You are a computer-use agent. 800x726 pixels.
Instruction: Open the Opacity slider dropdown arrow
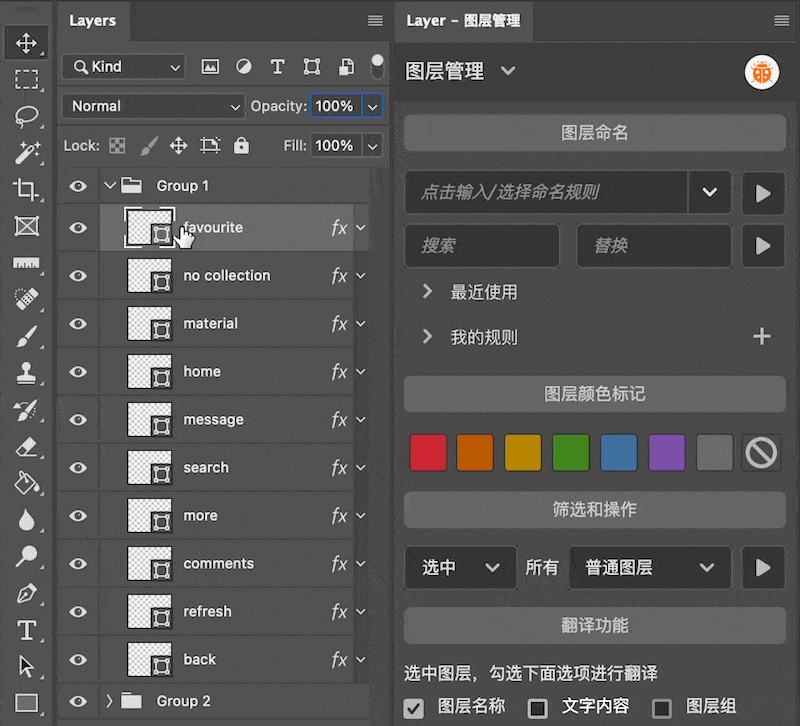[372, 107]
